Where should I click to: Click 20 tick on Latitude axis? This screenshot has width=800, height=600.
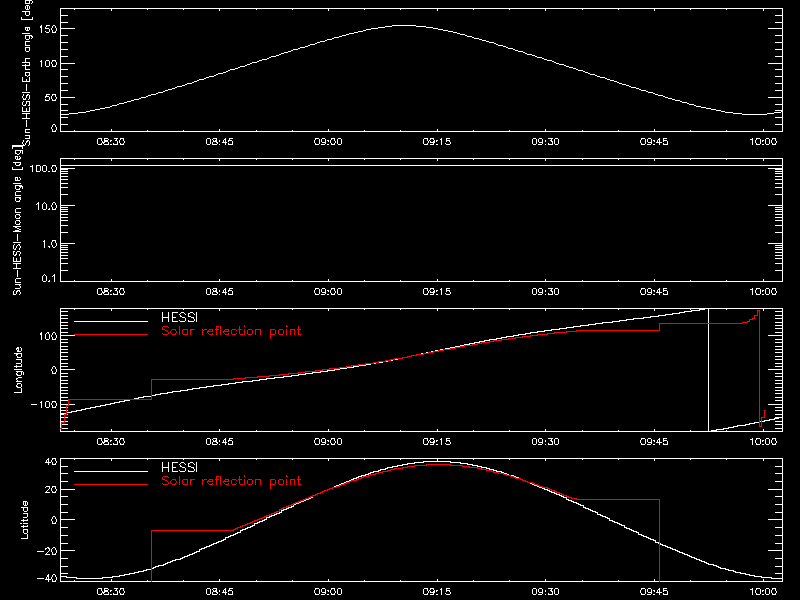pos(51,489)
